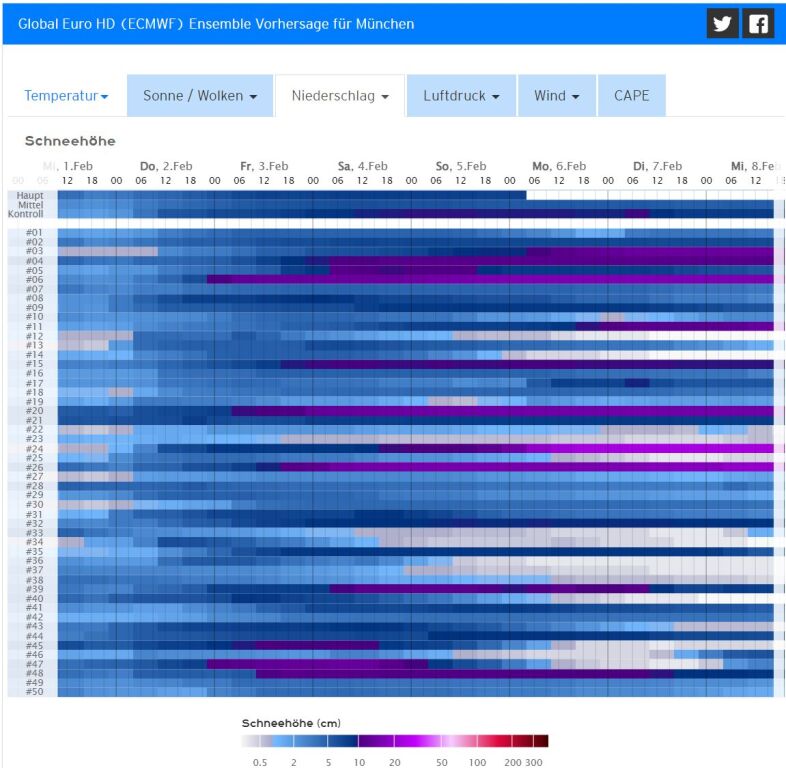Image resolution: width=786 pixels, height=768 pixels.
Task: Click ensemble member #50 row label
Action: point(34,692)
